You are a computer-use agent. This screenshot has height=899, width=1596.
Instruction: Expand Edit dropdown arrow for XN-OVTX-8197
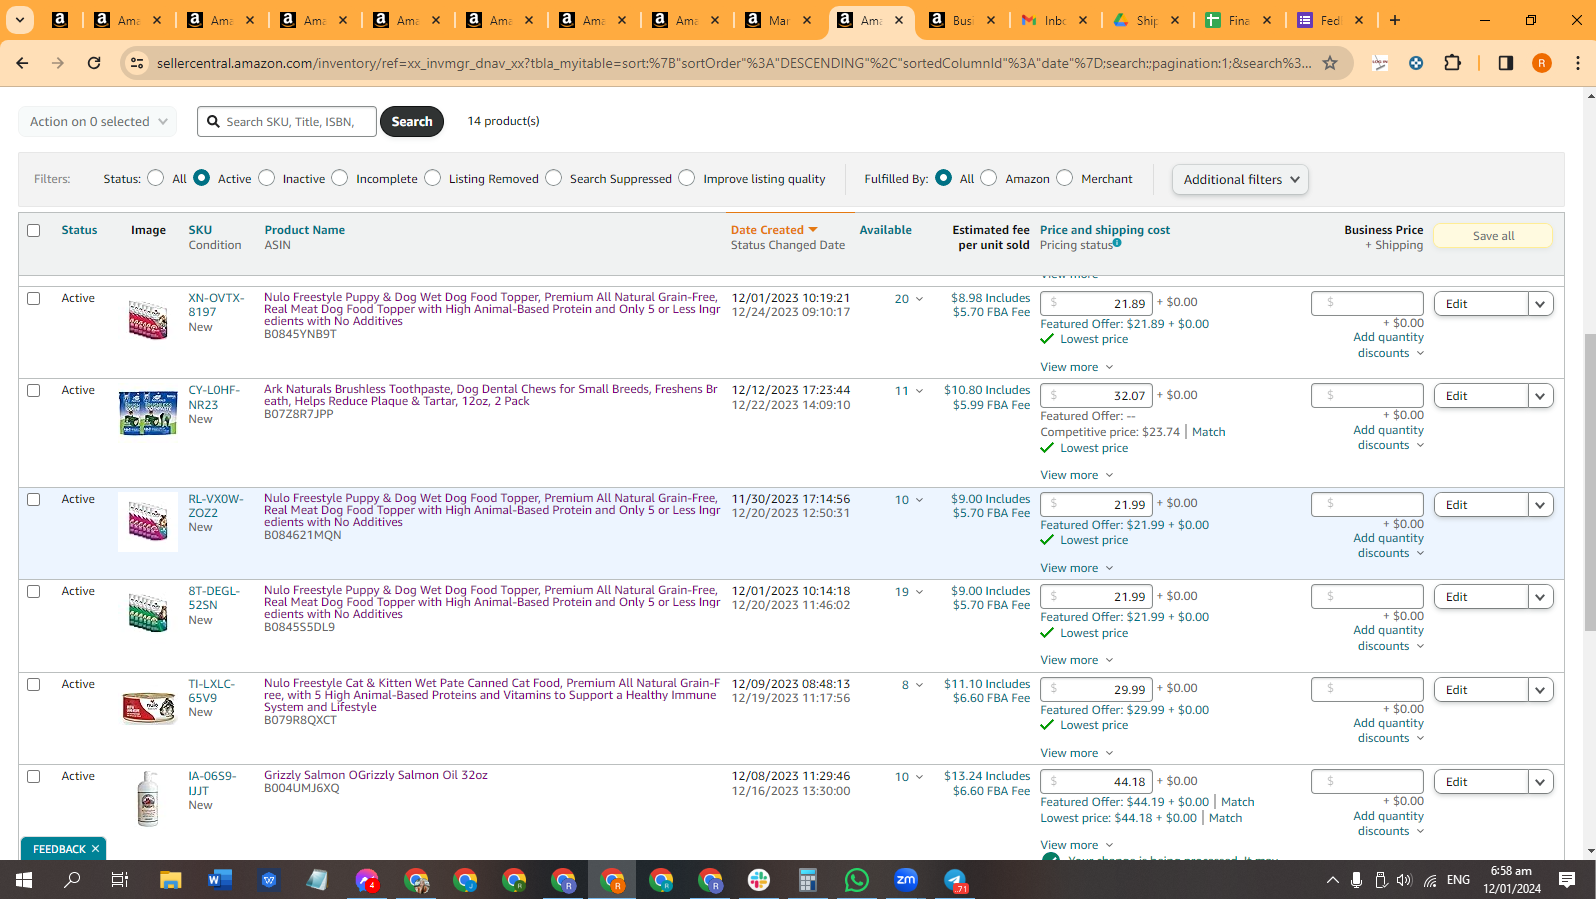coord(1540,304)
